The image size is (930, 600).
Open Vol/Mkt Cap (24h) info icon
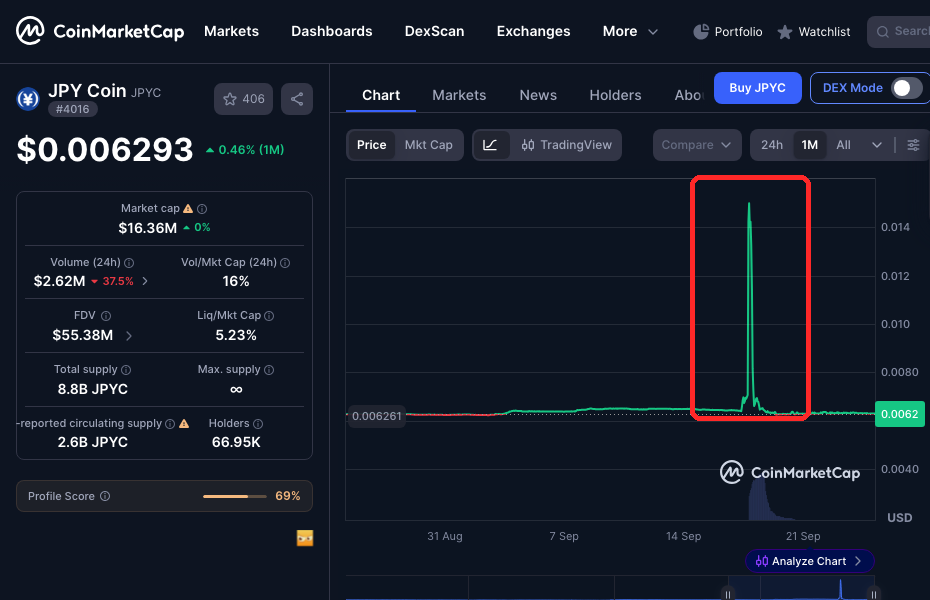(x=285, y=263)
